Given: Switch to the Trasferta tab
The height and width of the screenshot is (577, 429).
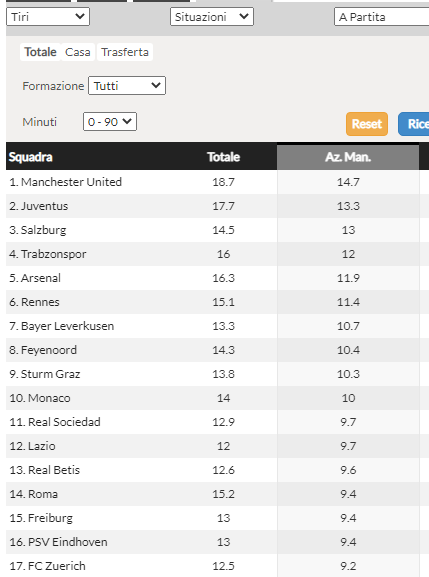Looking at the screenshot, I should pyautogui.click(x=125, y=52).
